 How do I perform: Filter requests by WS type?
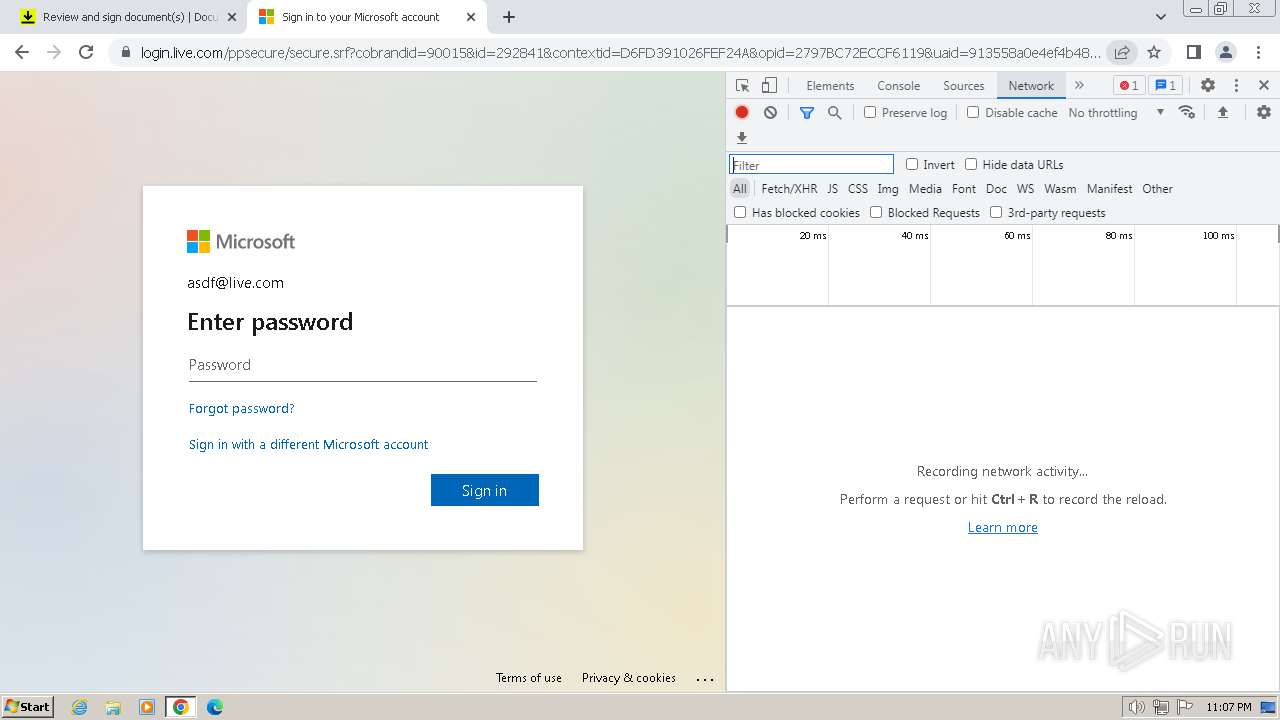[x=1025, y=188]
